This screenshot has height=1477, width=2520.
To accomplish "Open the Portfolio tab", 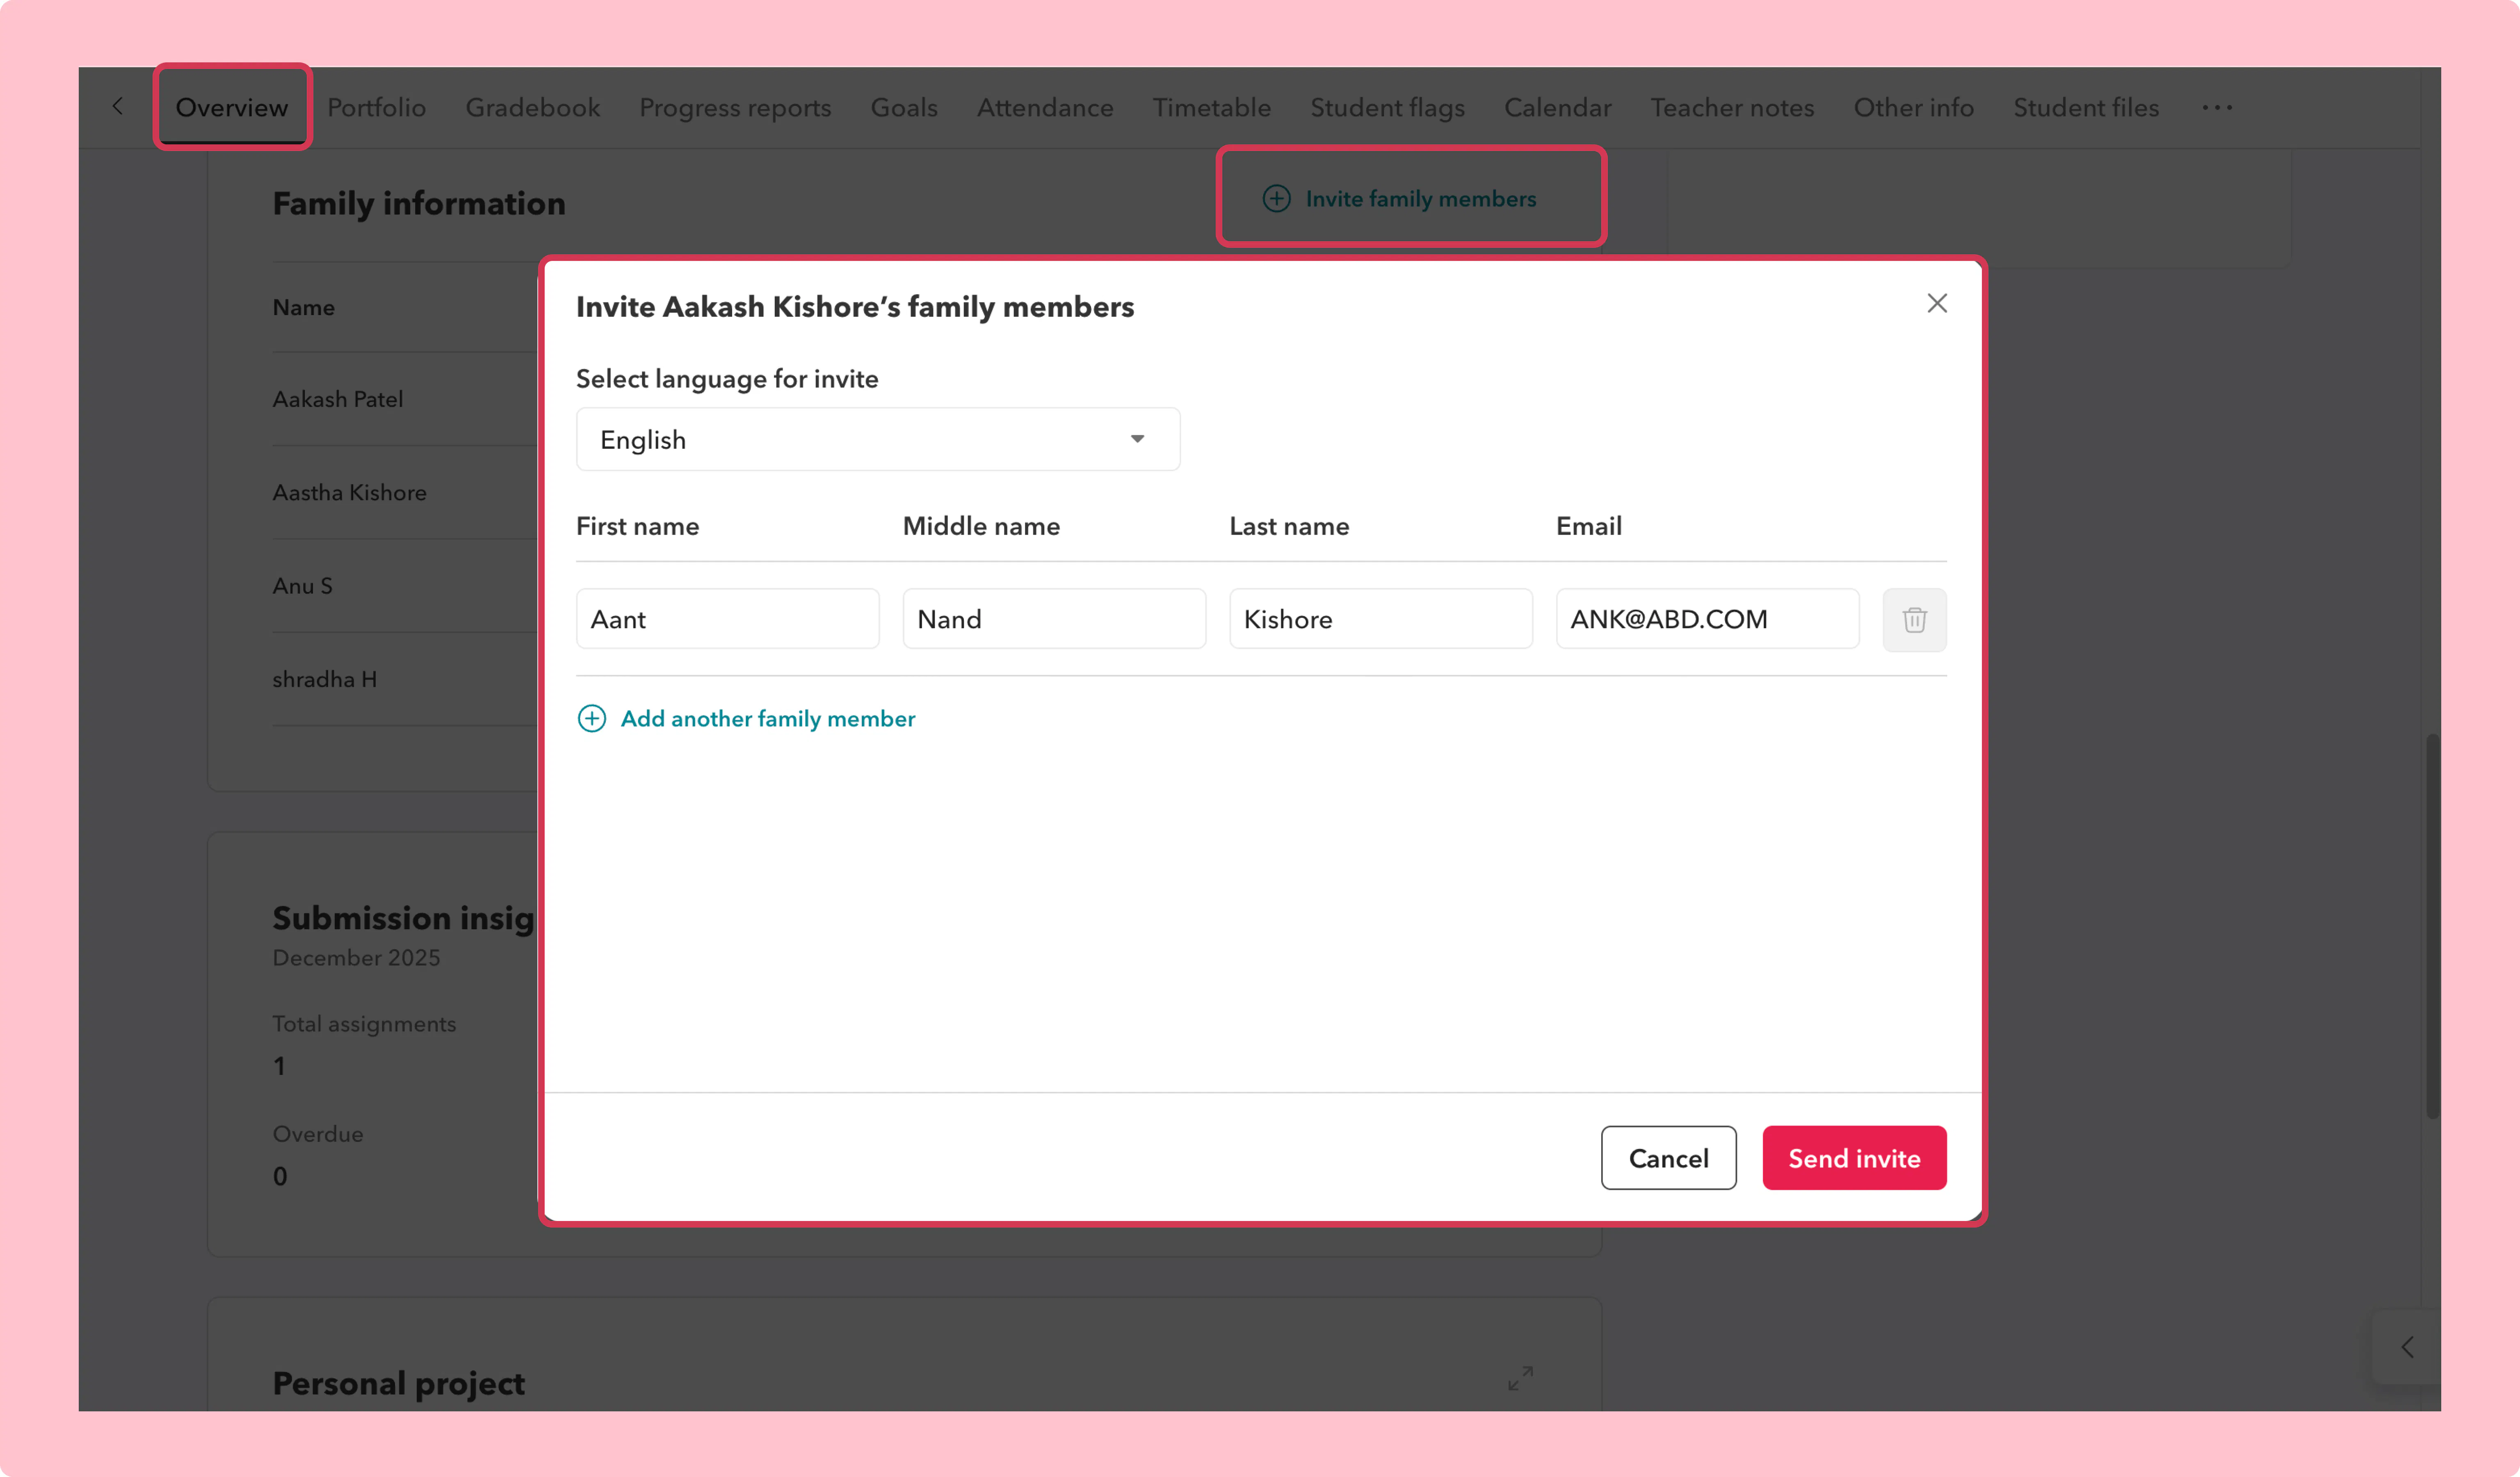I will coord(376,107).
